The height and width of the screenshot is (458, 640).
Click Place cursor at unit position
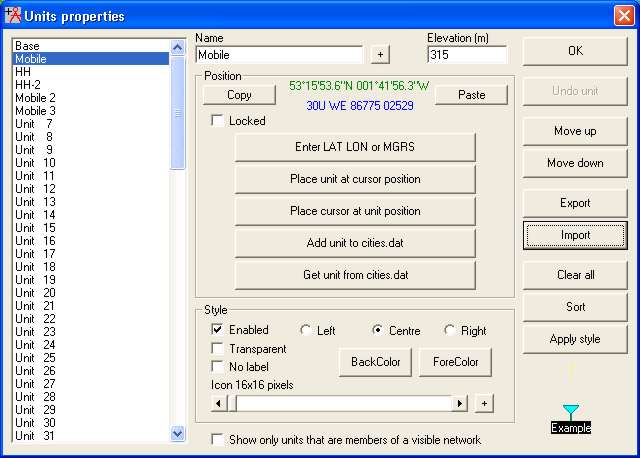[x=355, y=211]
